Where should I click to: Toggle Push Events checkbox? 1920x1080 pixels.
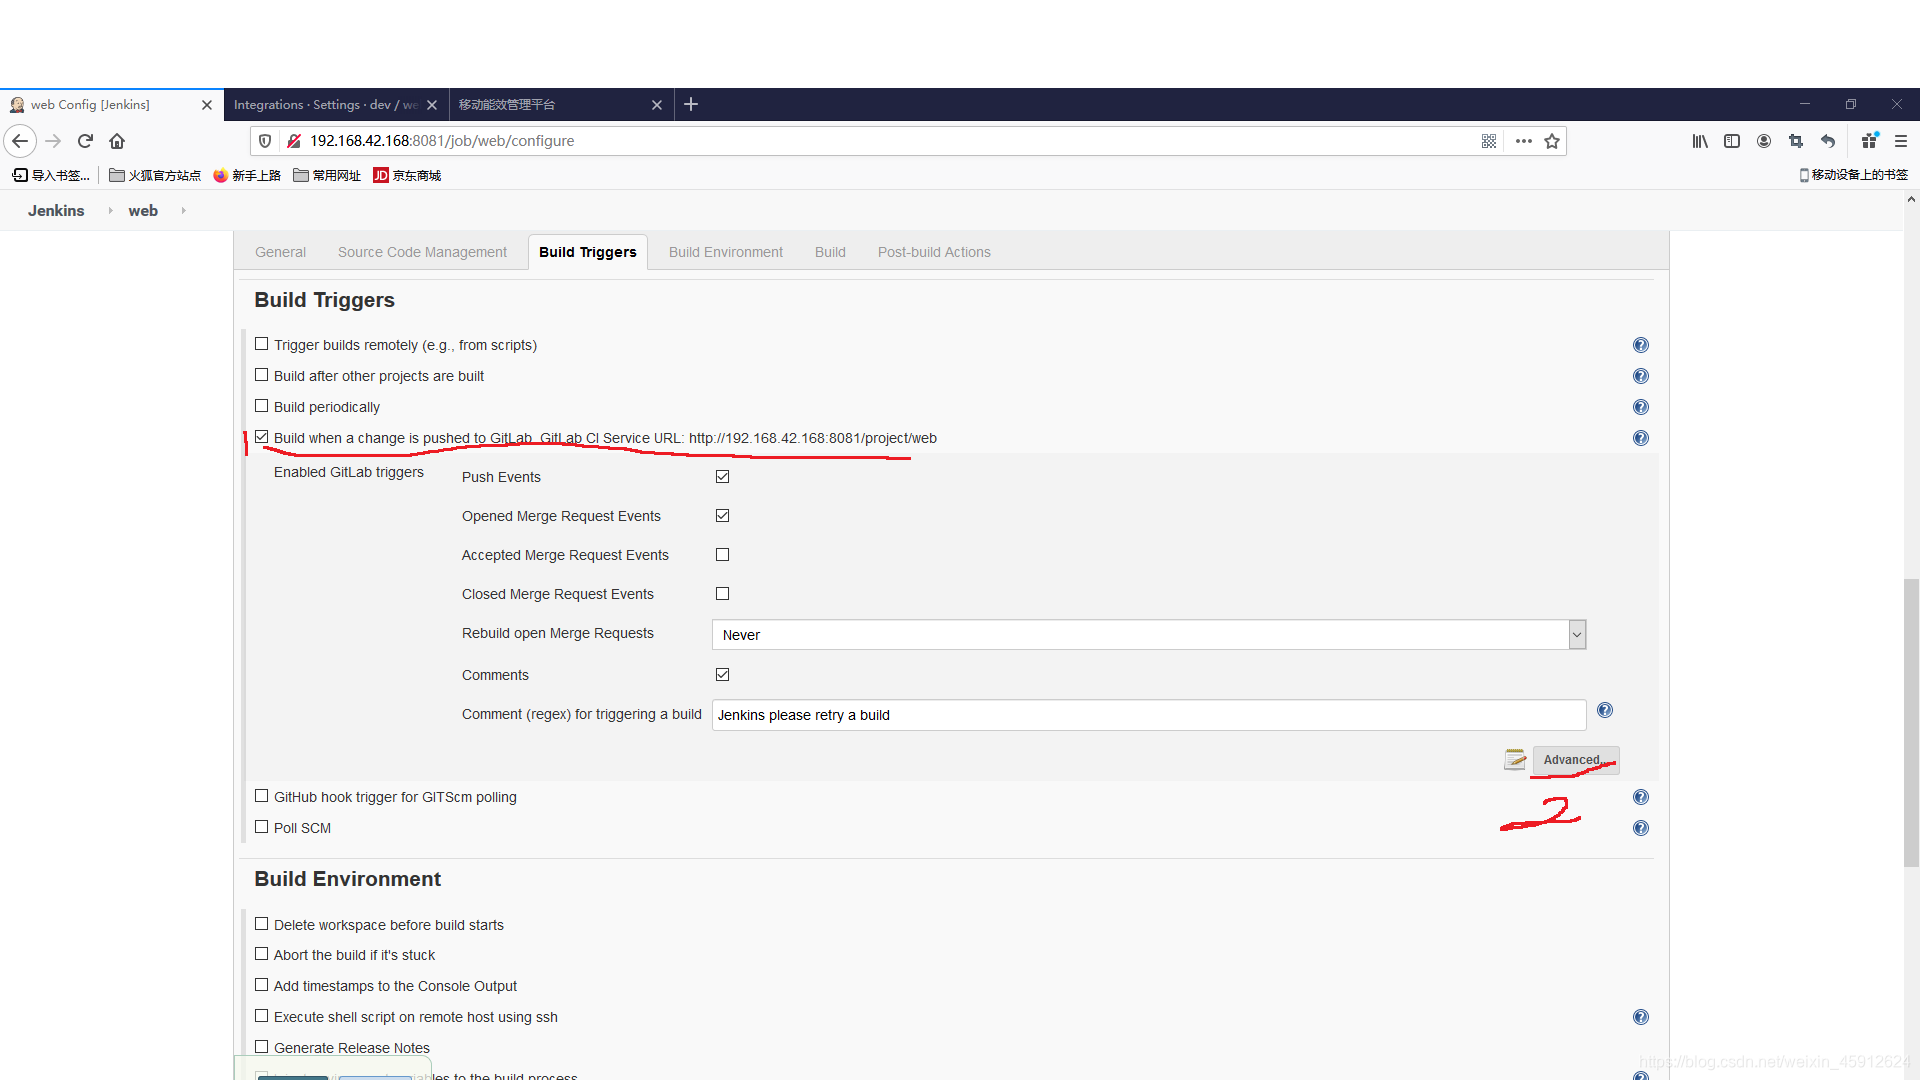pyautogui.click(x=723, y=477)
